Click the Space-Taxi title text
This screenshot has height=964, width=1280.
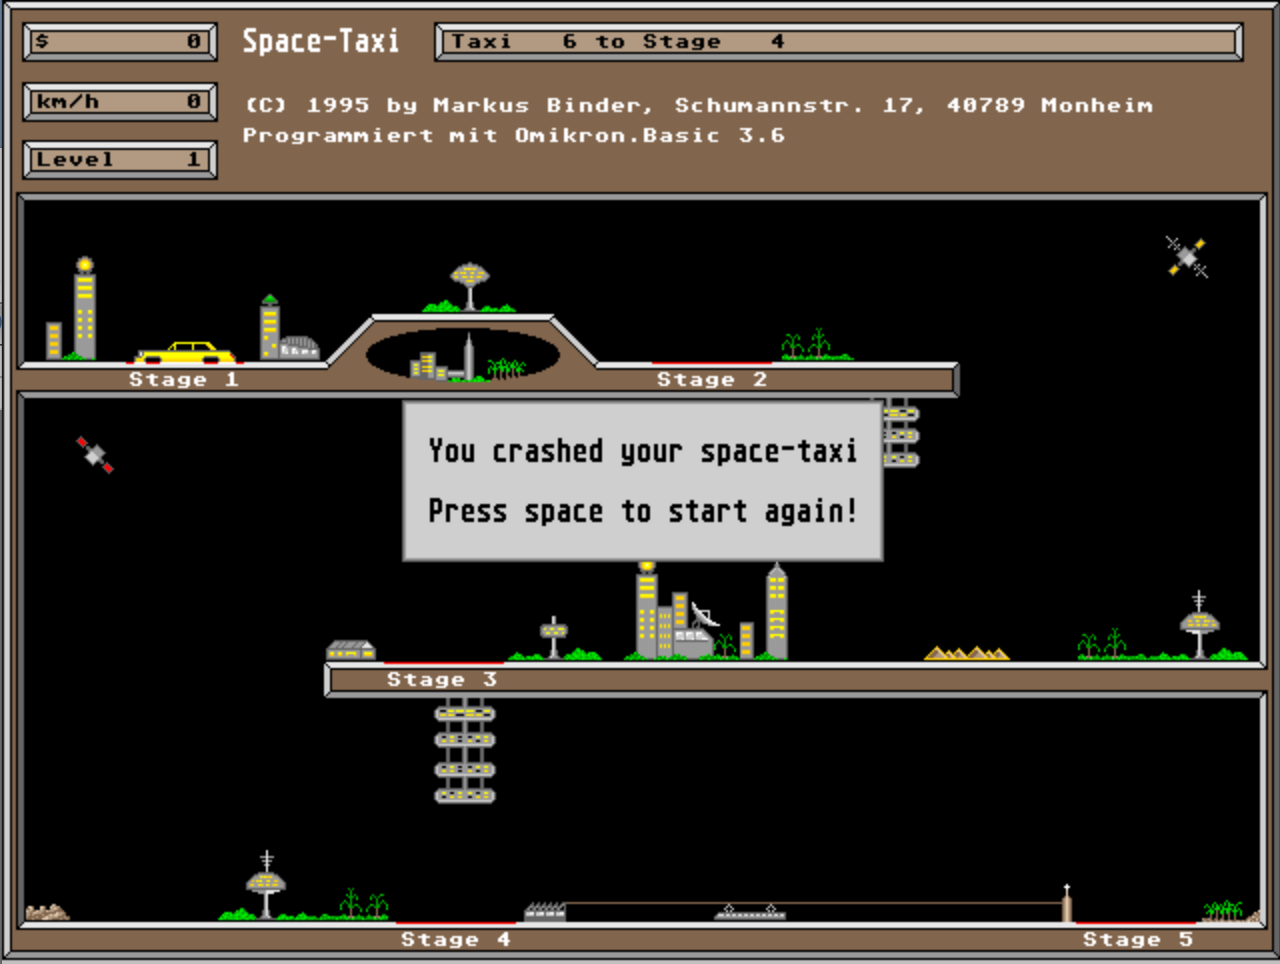point(321,41)
